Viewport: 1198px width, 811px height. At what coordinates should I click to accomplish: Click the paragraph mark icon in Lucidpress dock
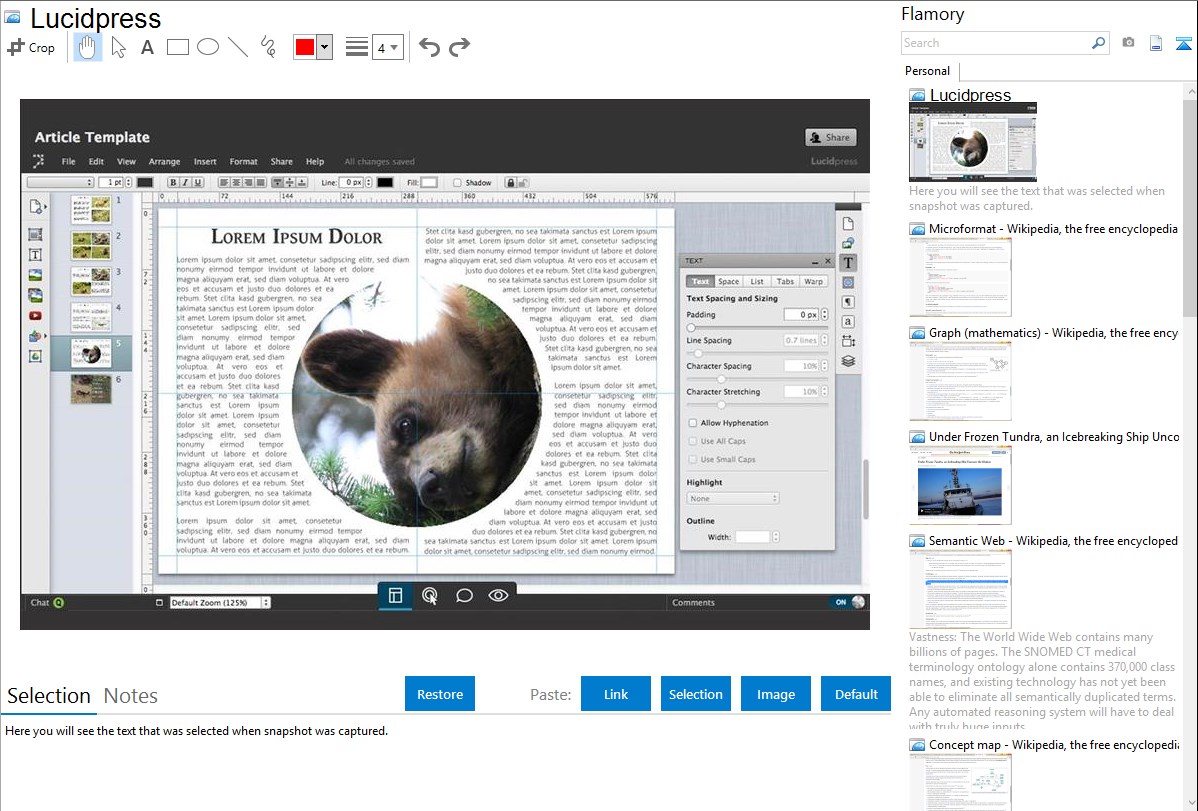(848, 302)
